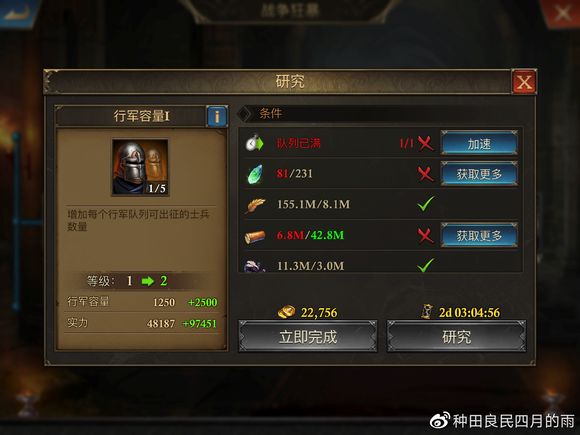
Task: Tap the wheat food resource icon
Action: [255, 205]
